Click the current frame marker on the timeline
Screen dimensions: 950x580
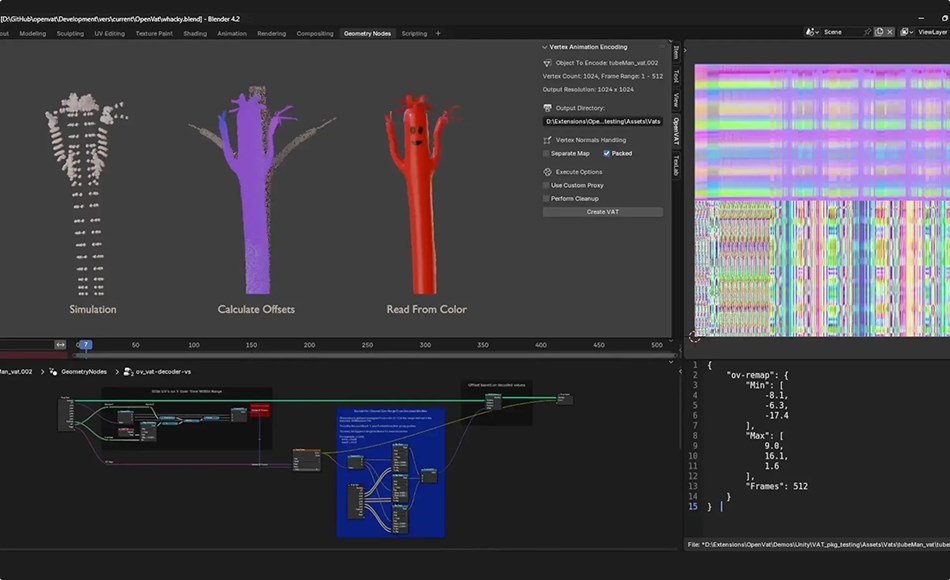[87, 345]
